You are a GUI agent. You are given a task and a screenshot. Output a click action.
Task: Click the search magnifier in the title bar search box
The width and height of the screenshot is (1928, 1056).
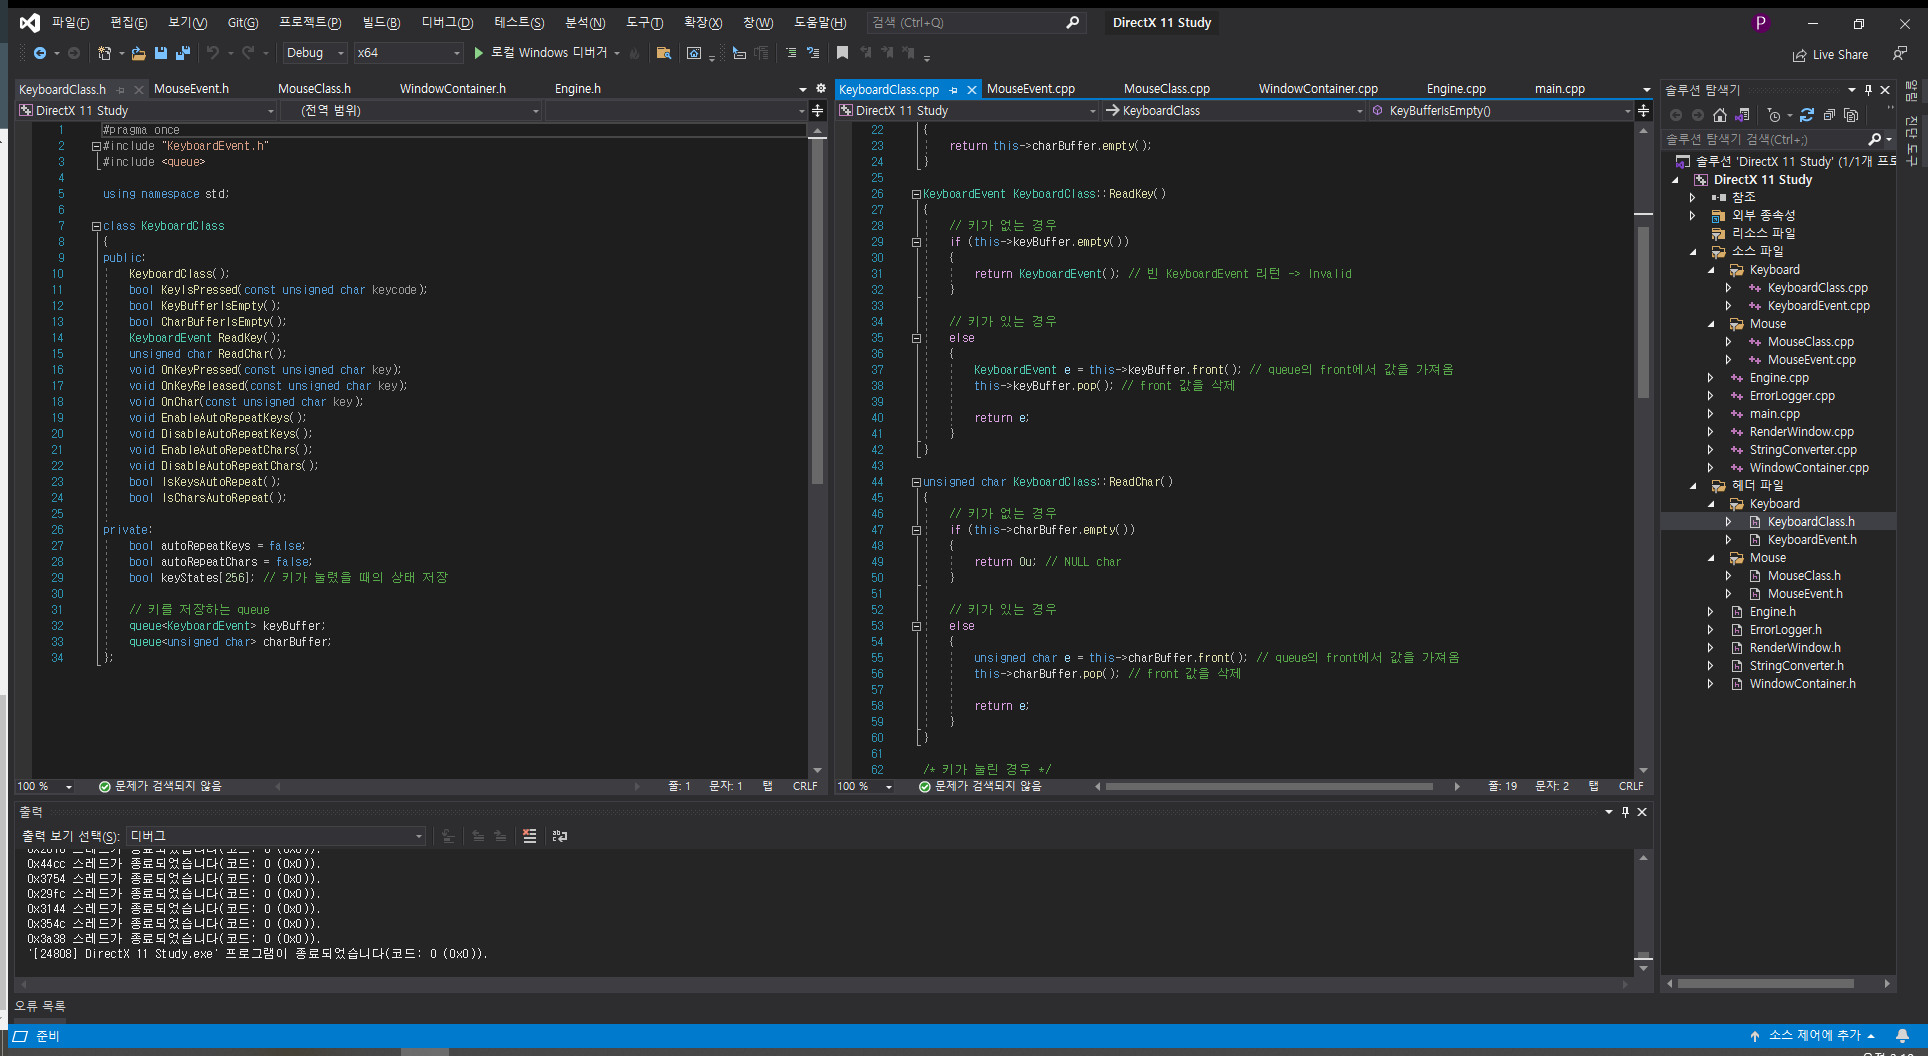tap(1073, 22)
